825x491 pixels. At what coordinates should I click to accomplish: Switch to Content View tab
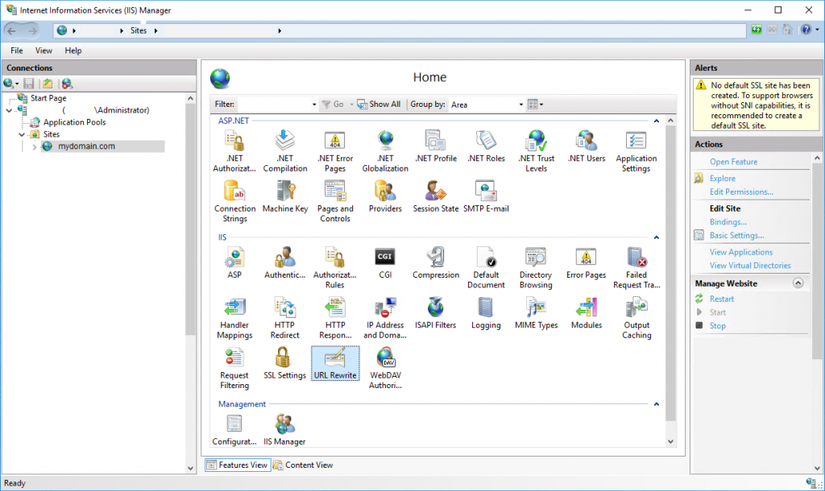303,465
